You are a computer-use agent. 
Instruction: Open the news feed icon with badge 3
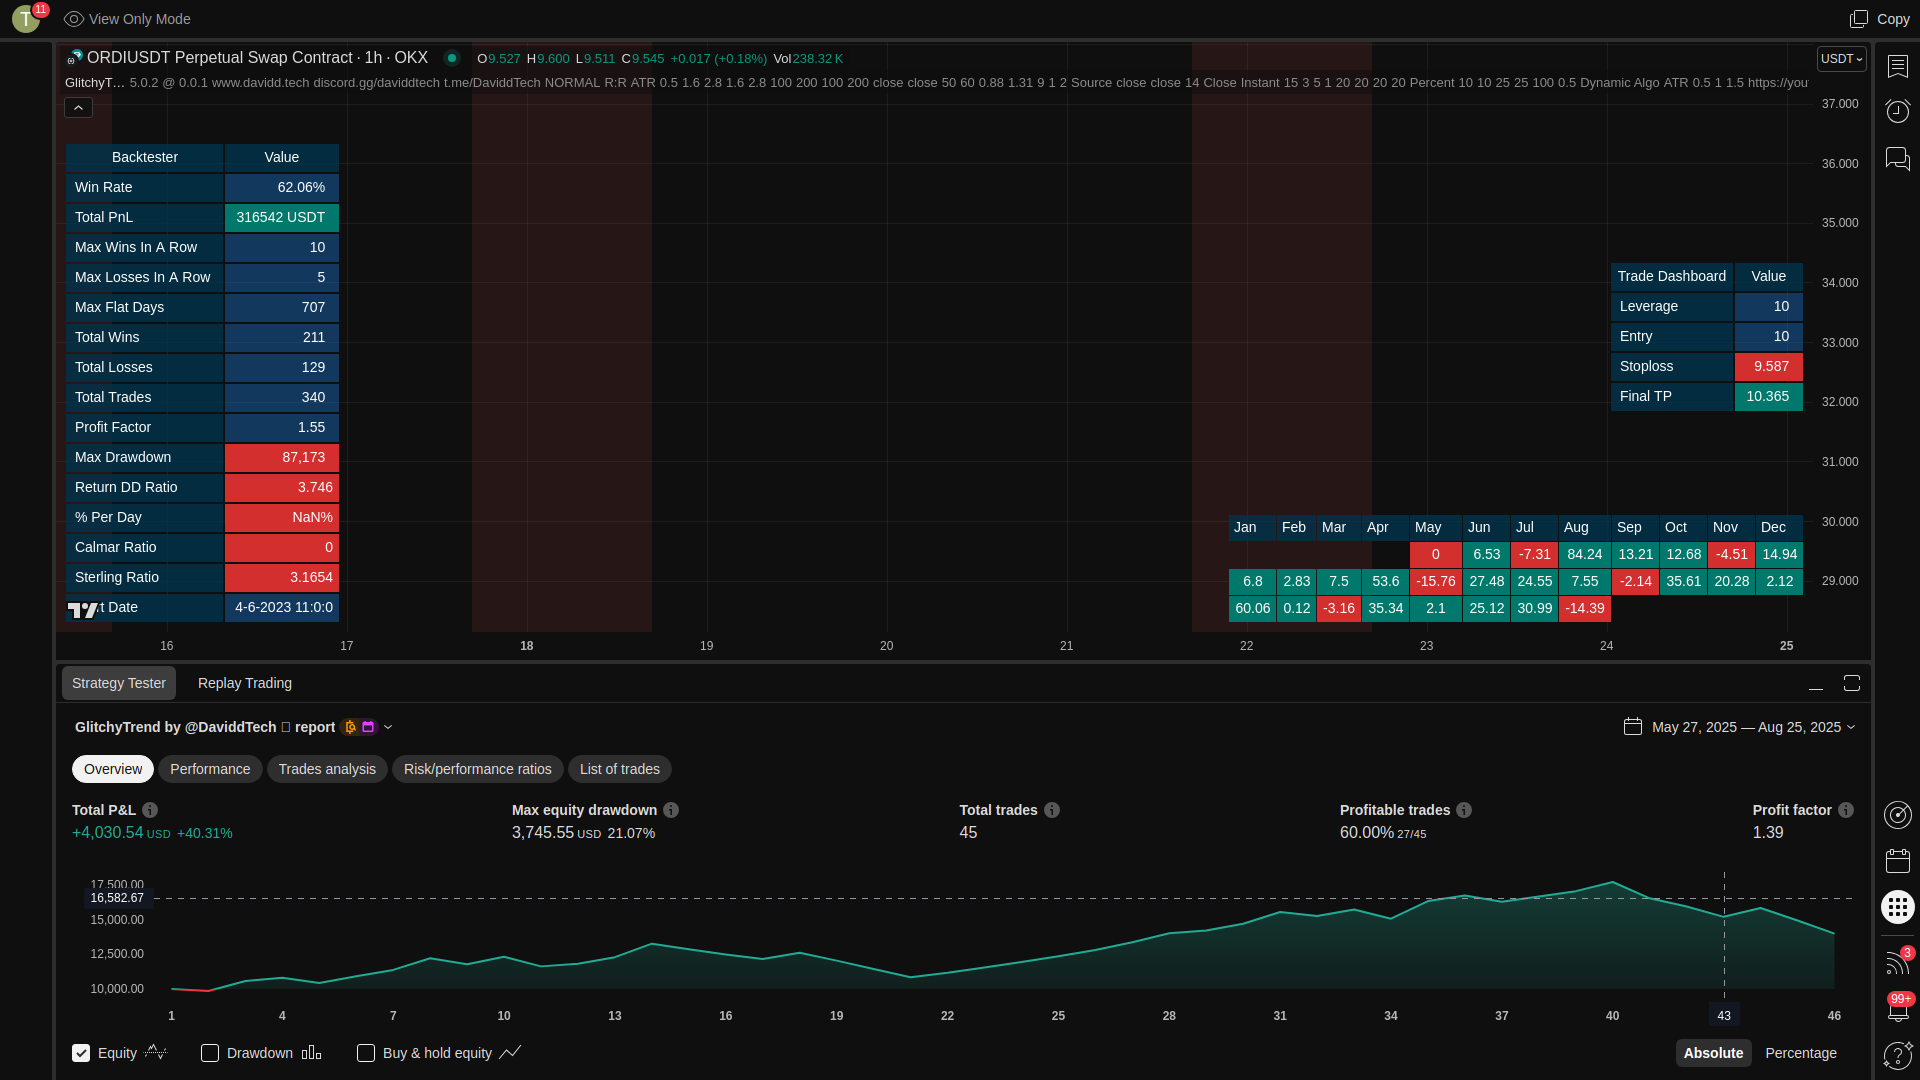(x=1897, y=962)
